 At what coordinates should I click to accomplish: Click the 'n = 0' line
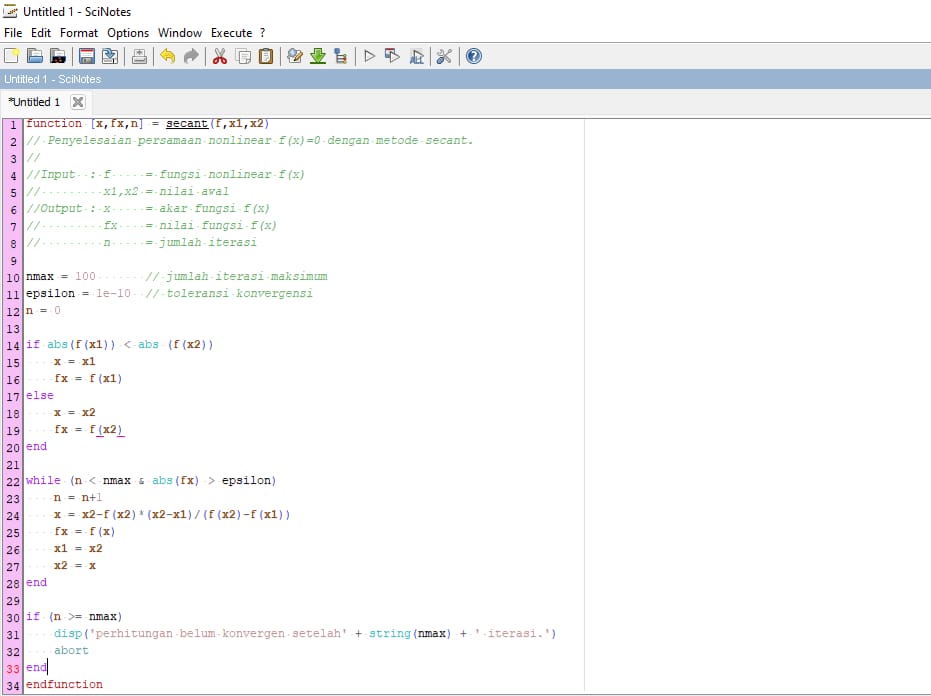pyautogui.click(x=43, y=310)
